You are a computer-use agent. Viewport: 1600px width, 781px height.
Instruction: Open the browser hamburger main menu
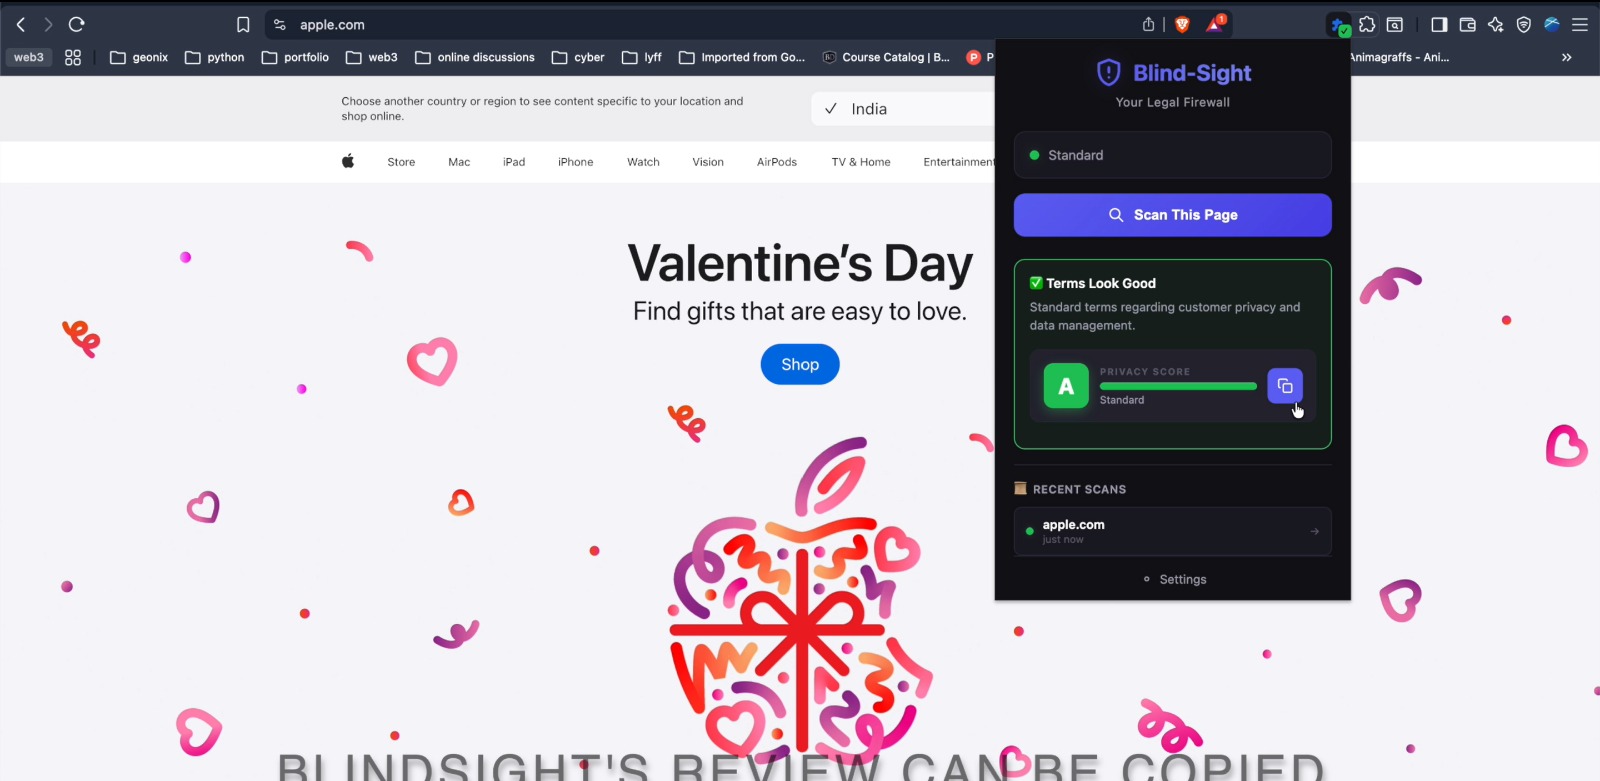pos(1580,25)
